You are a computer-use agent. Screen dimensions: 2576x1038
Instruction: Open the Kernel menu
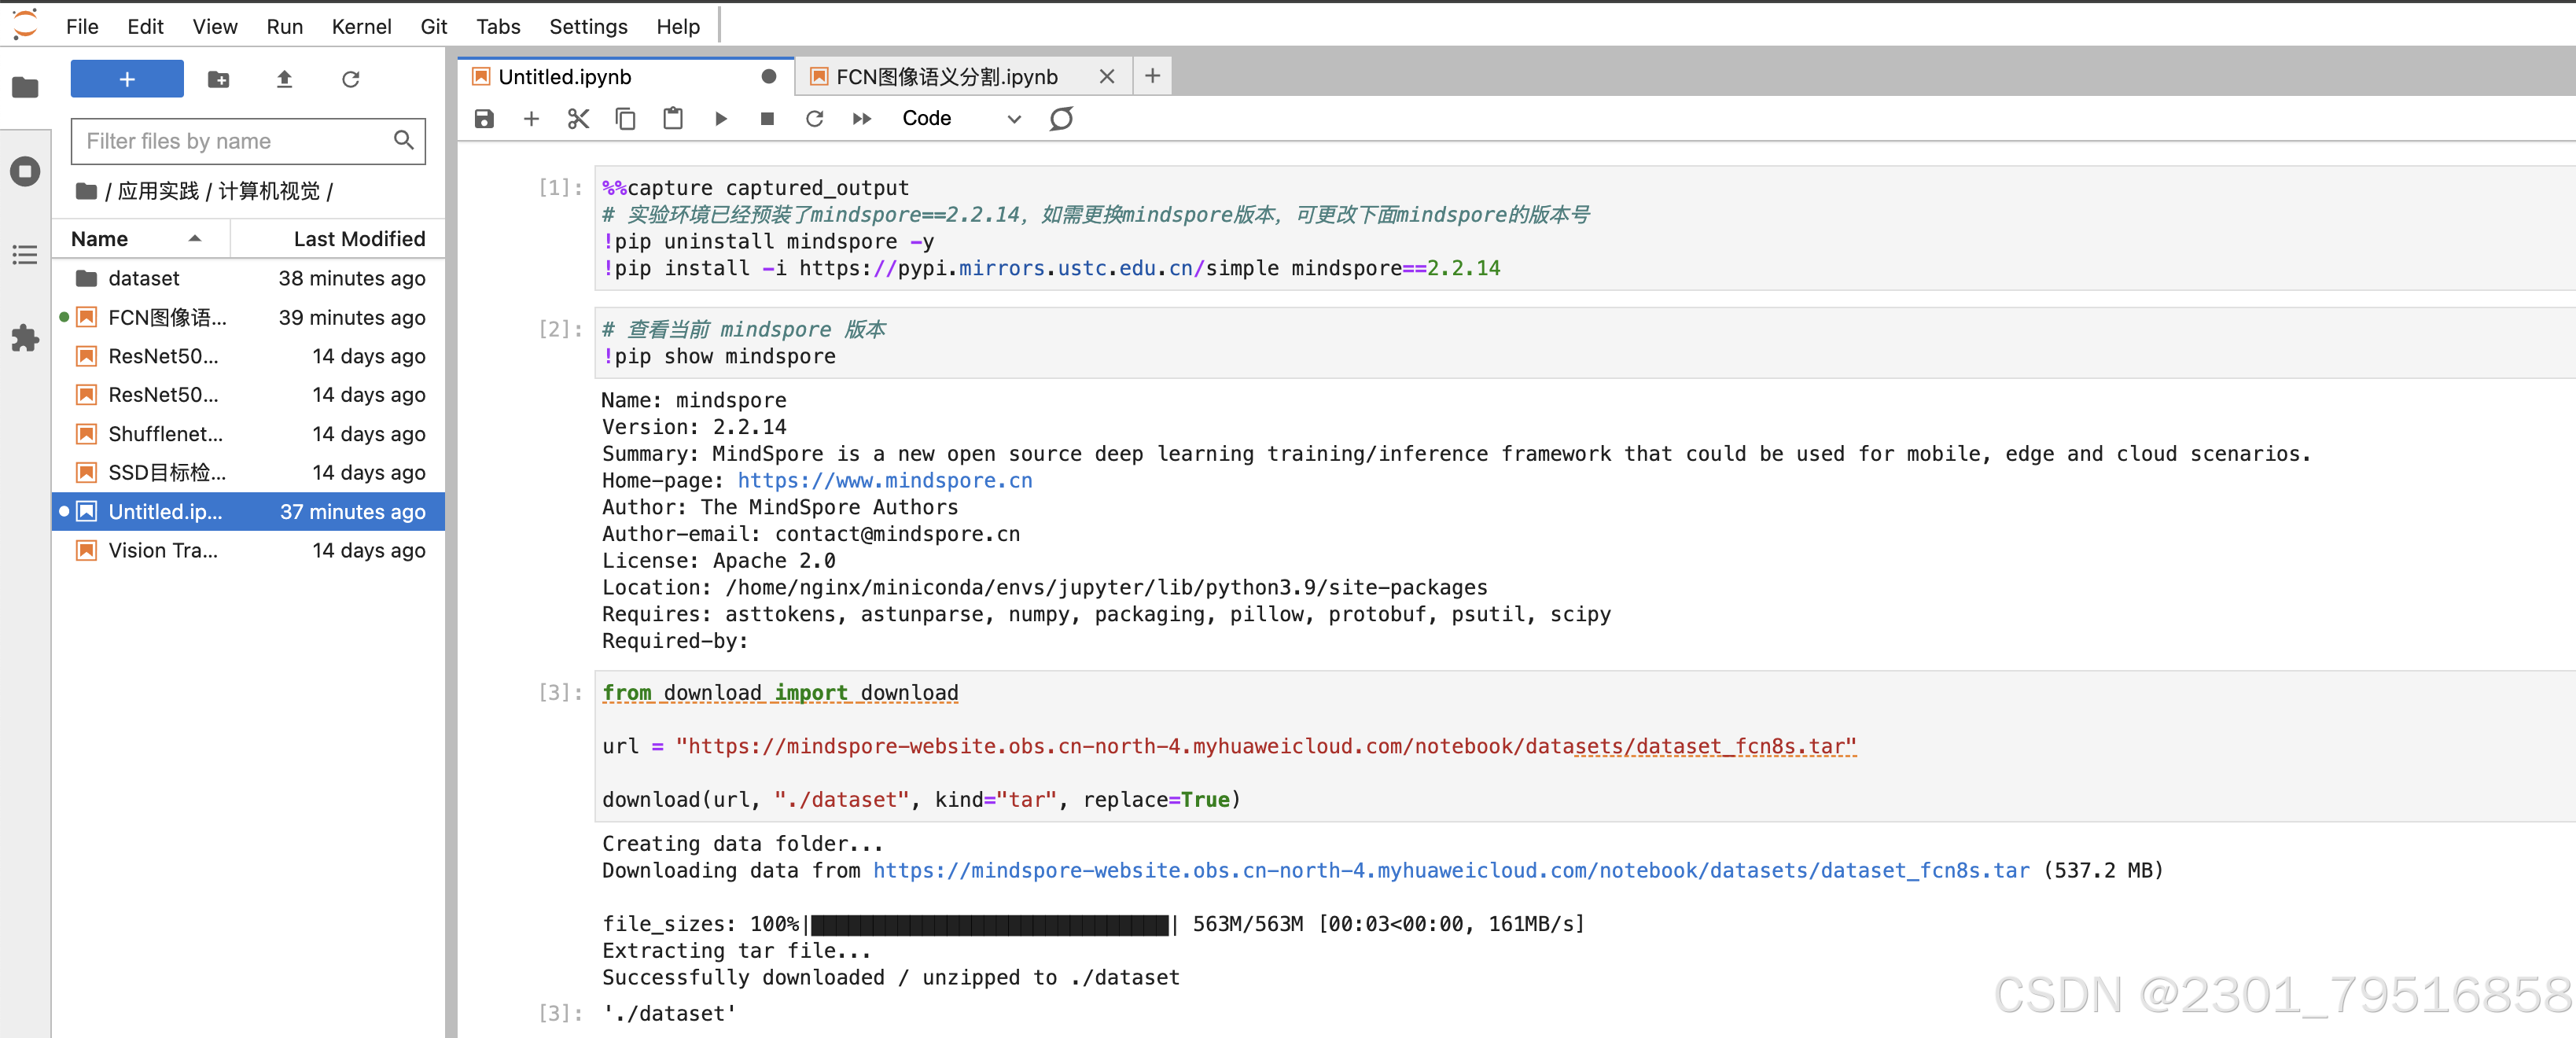[360, 27]
